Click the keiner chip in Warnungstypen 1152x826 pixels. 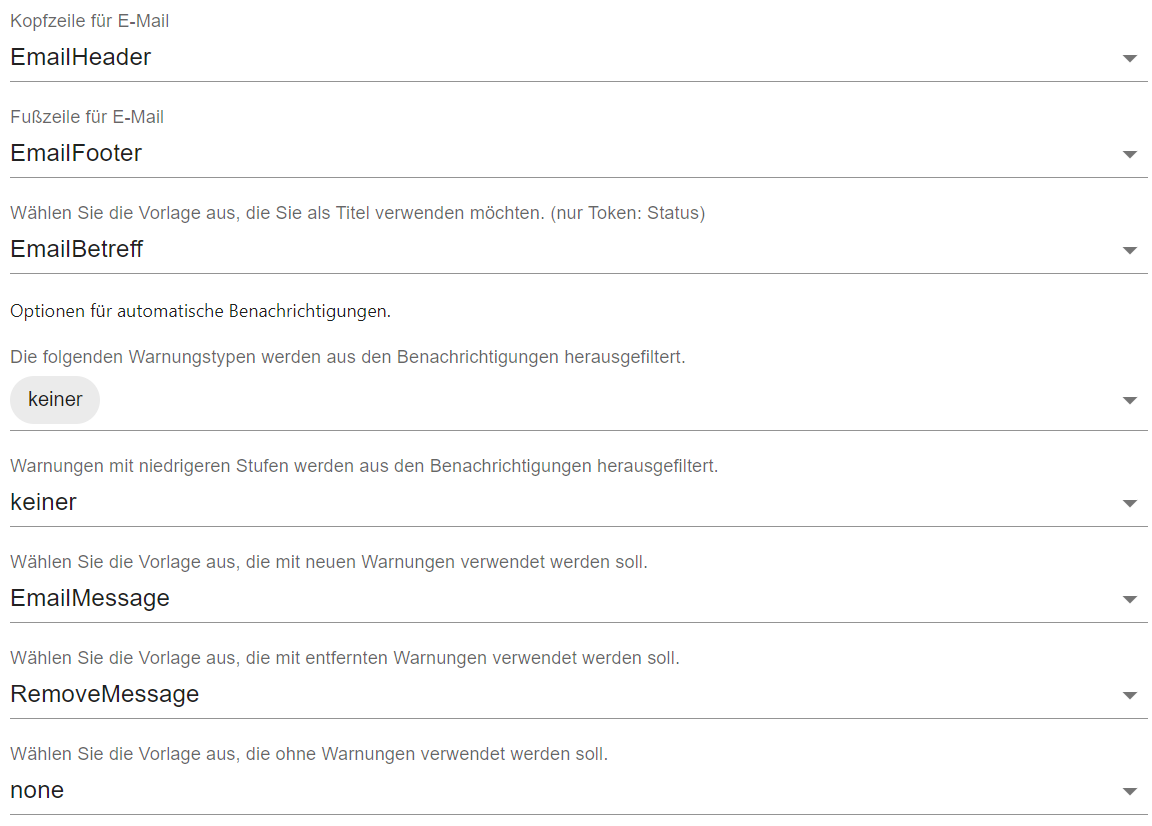[x=55, y=400]
